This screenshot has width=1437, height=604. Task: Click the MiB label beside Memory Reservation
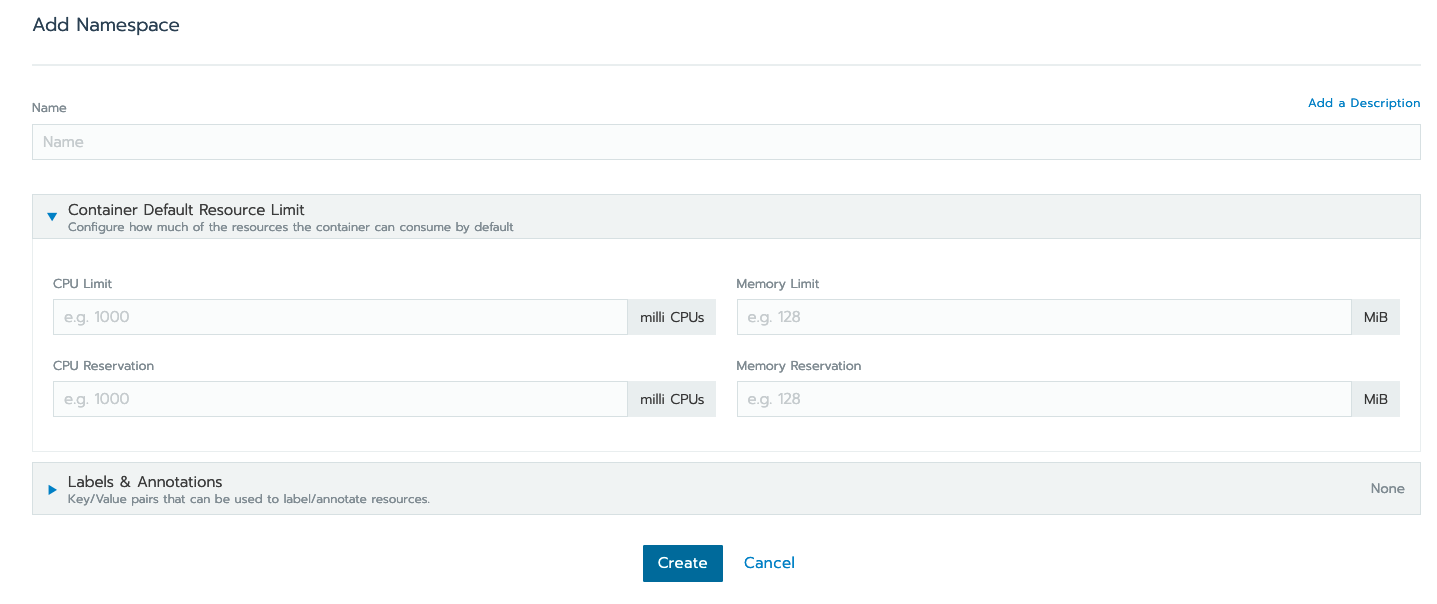(x=1375, y=398)
